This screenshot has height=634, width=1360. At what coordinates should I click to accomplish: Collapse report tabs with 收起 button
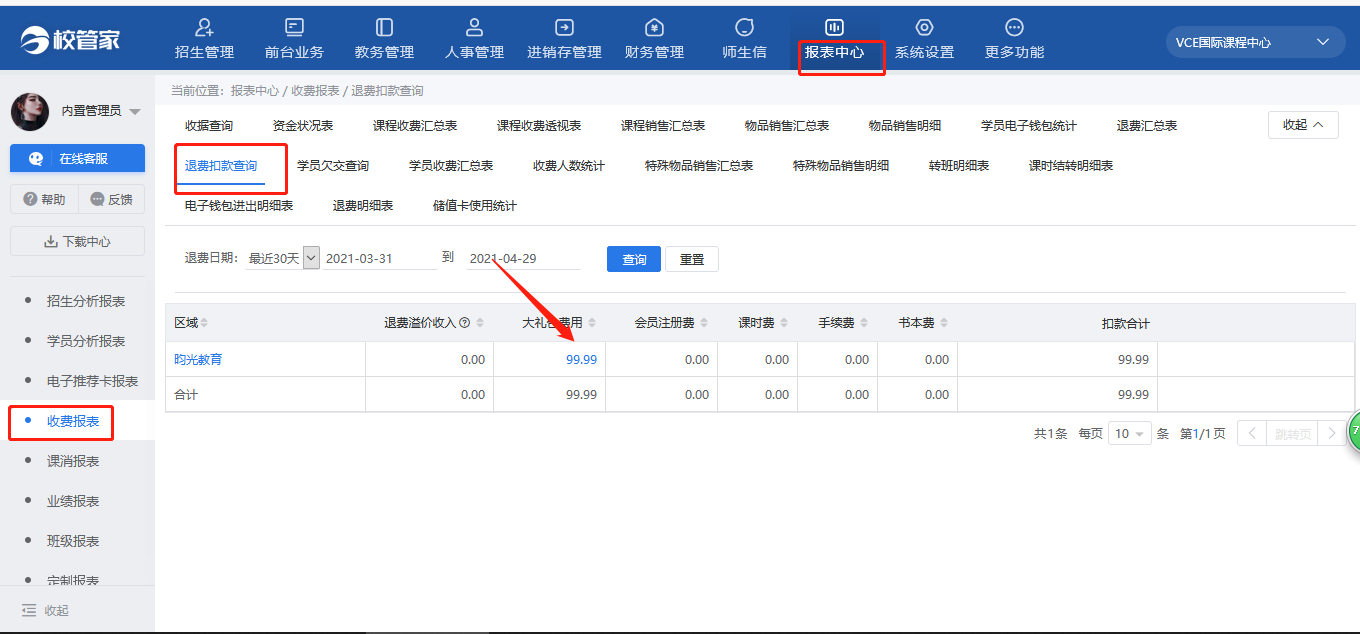[x=1303, y=125]
